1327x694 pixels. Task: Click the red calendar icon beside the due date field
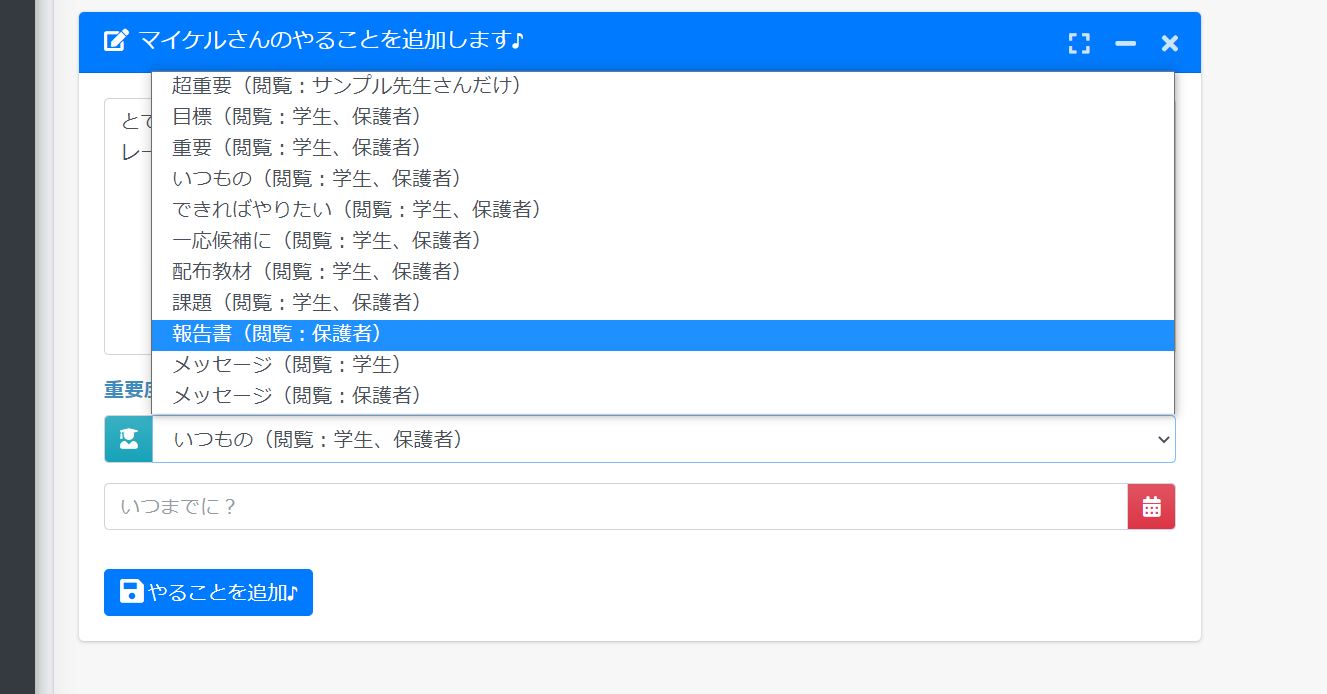[x=1151, y=506]
